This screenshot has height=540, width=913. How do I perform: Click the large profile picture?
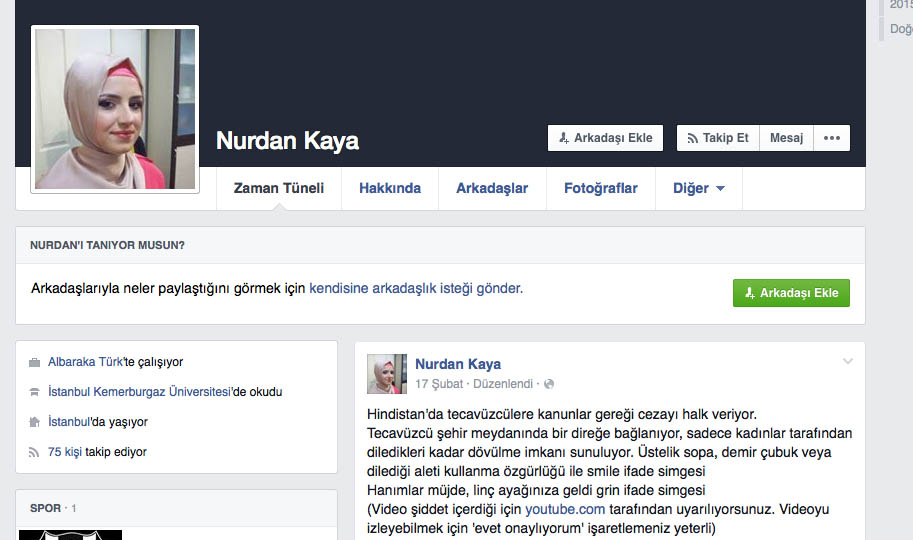point(115,109)
